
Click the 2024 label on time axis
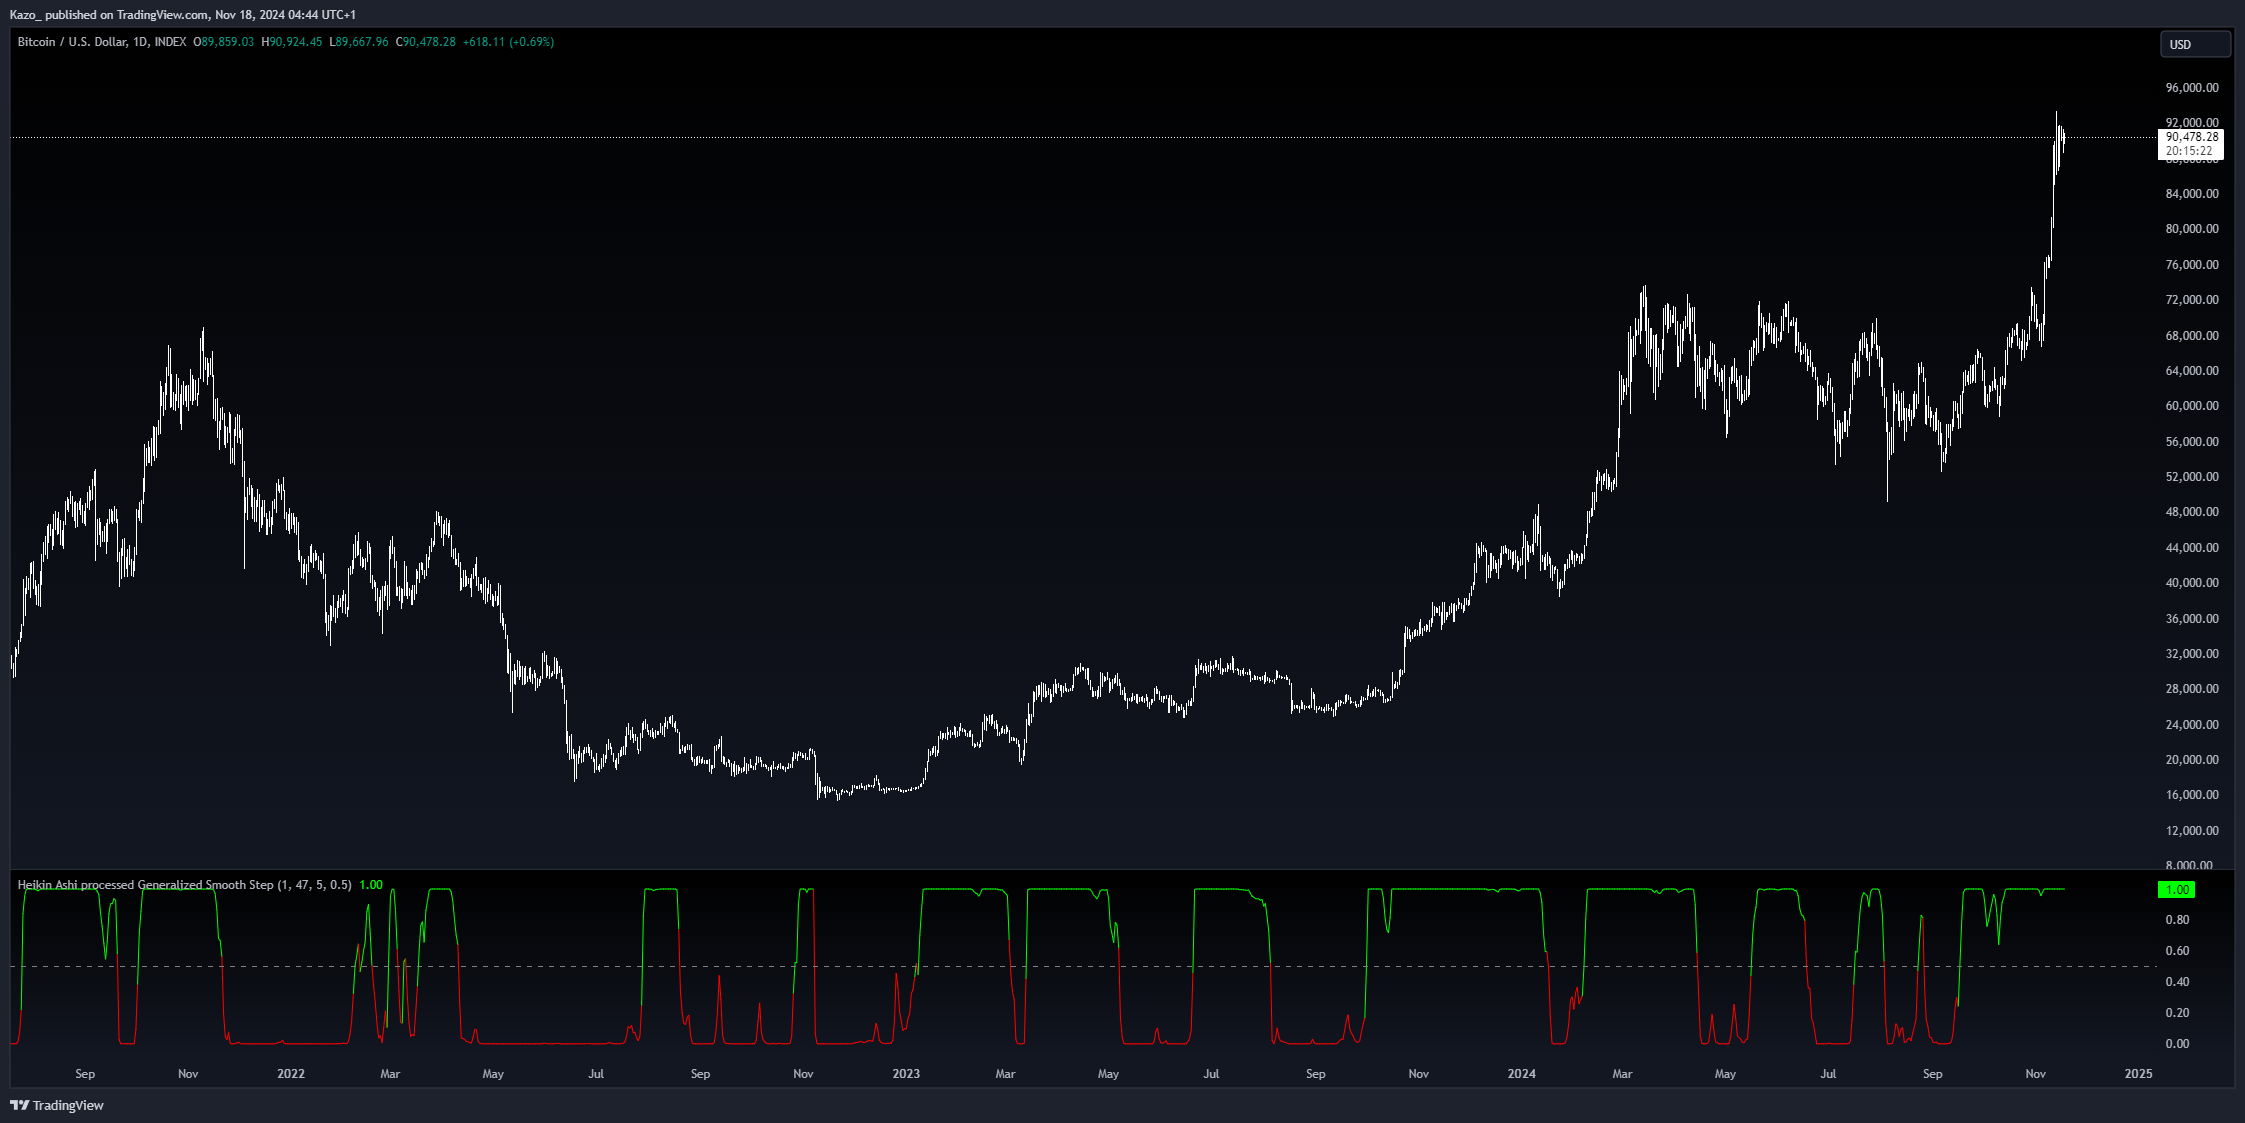pyautogui.click(x=1522, y=1074)
